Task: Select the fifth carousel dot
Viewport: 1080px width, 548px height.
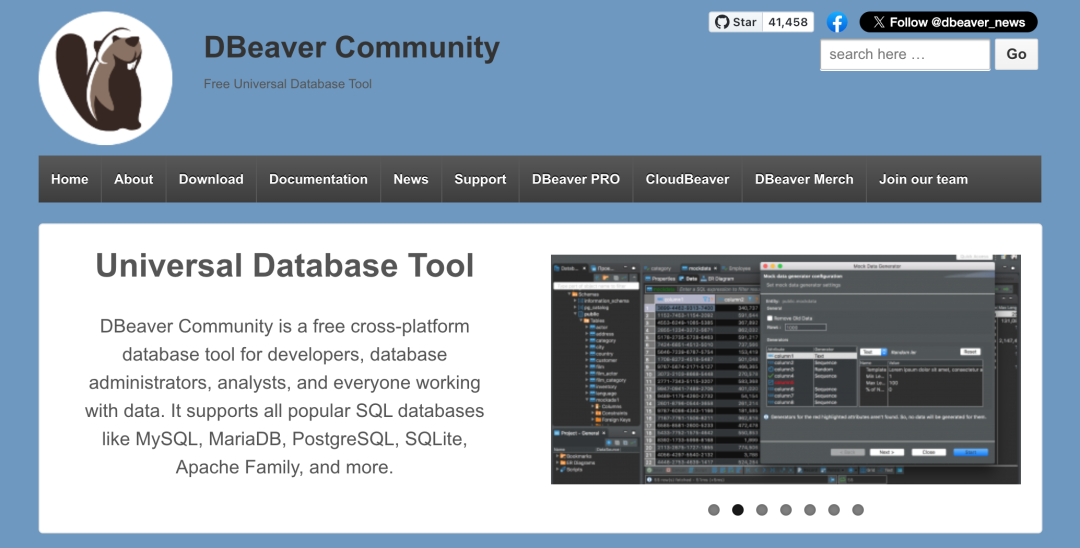Action: (810, 510)
